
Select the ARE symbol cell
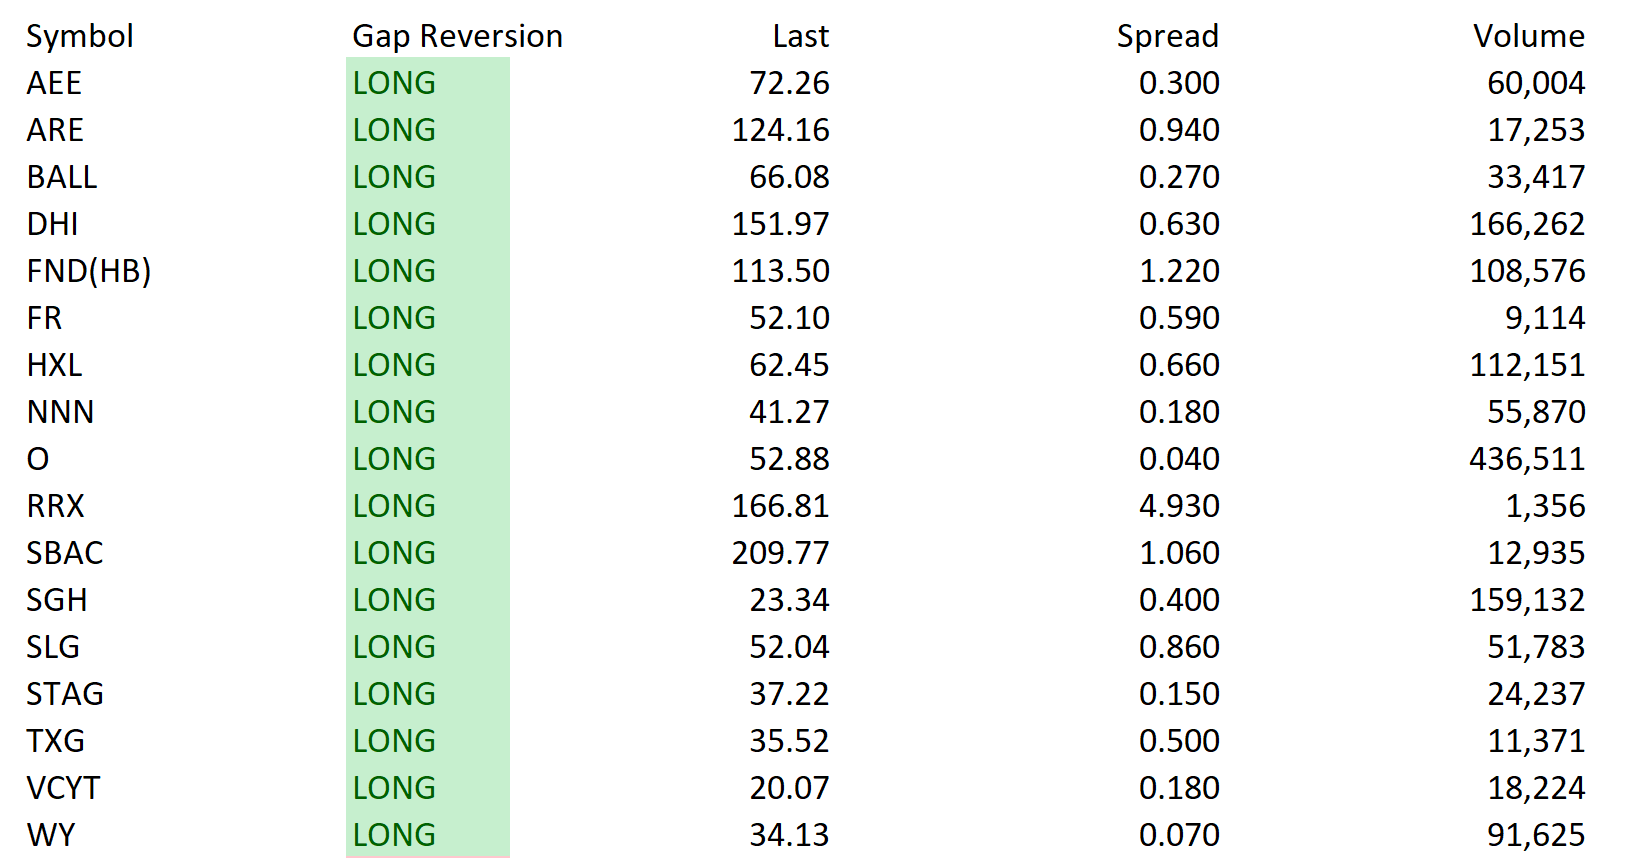pos(55,130)
